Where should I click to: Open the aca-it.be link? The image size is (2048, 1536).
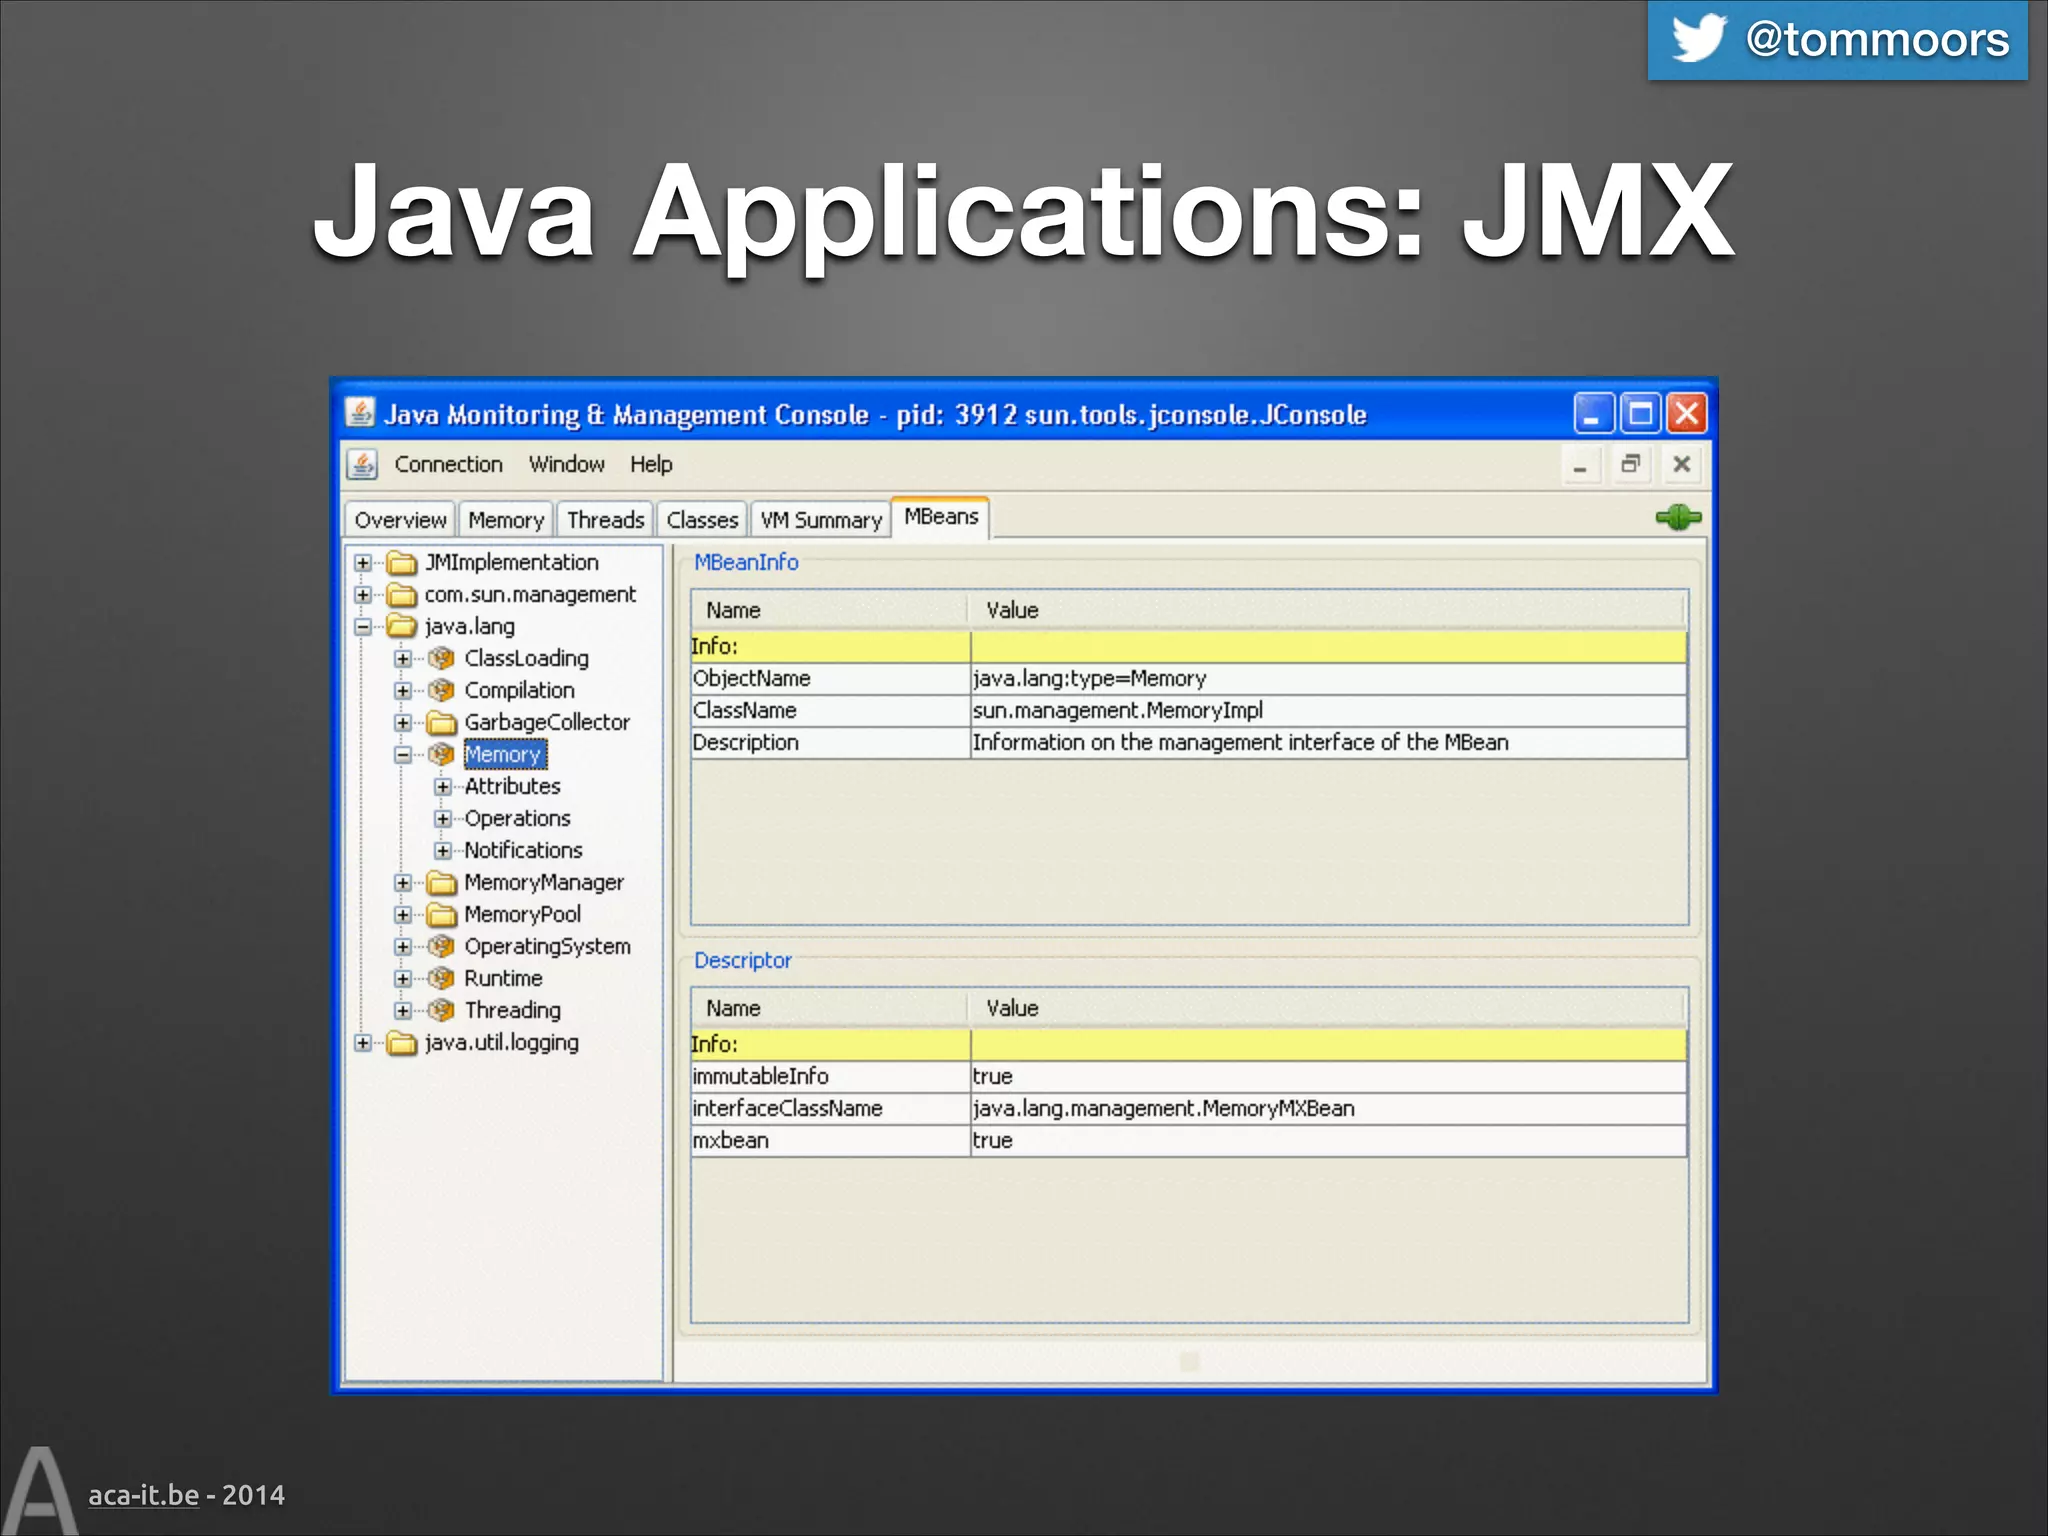coord(143,1495)
